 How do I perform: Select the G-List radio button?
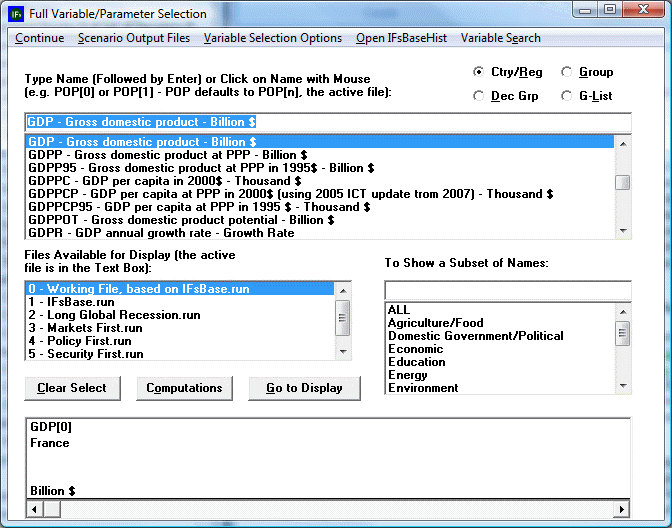[567, 96]
